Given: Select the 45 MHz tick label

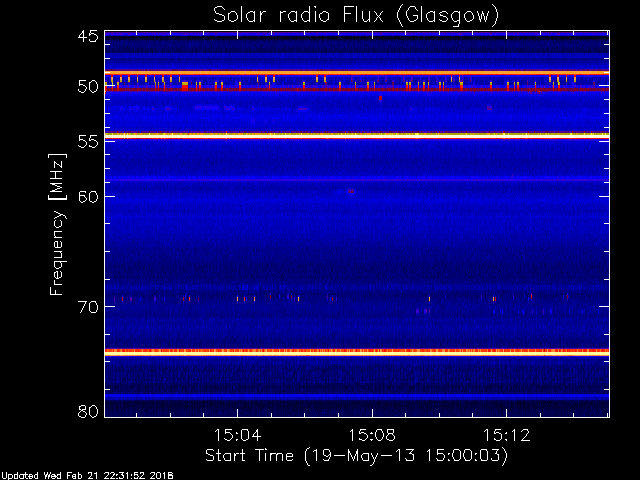Looking at the screenshot, I should point(87,37).
